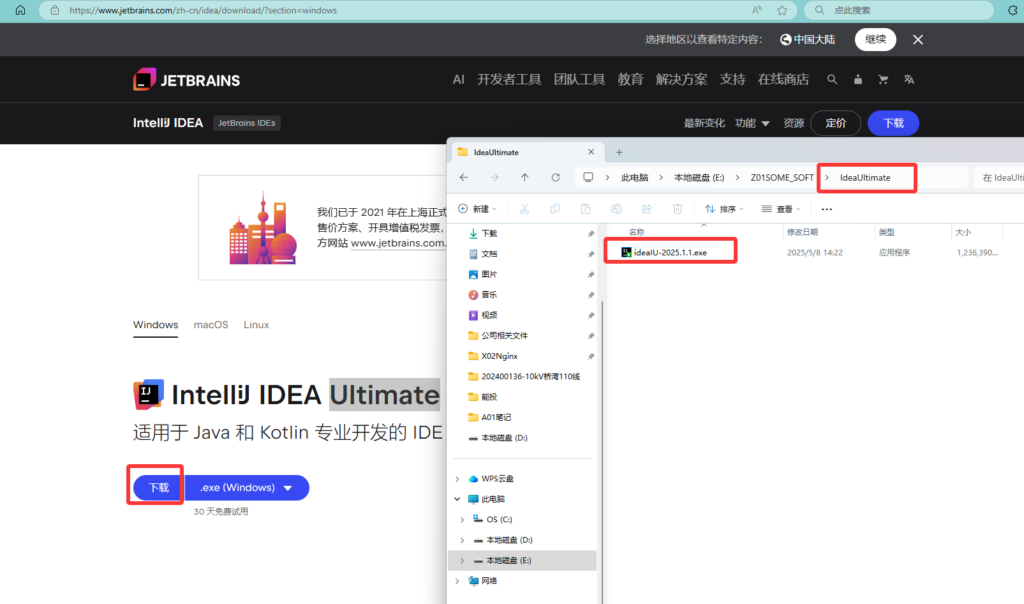Click the paste icon in Explorer toolbar
This screenshot has width=1024, height=604.
pyautogui.click(x=585, y=209)
